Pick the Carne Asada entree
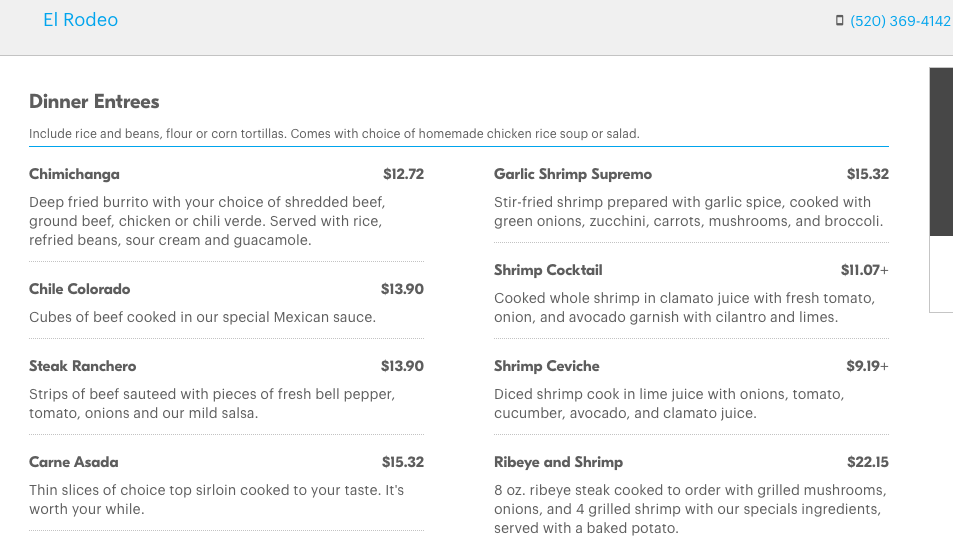The image size is (953, 536). tap(74, 462)
